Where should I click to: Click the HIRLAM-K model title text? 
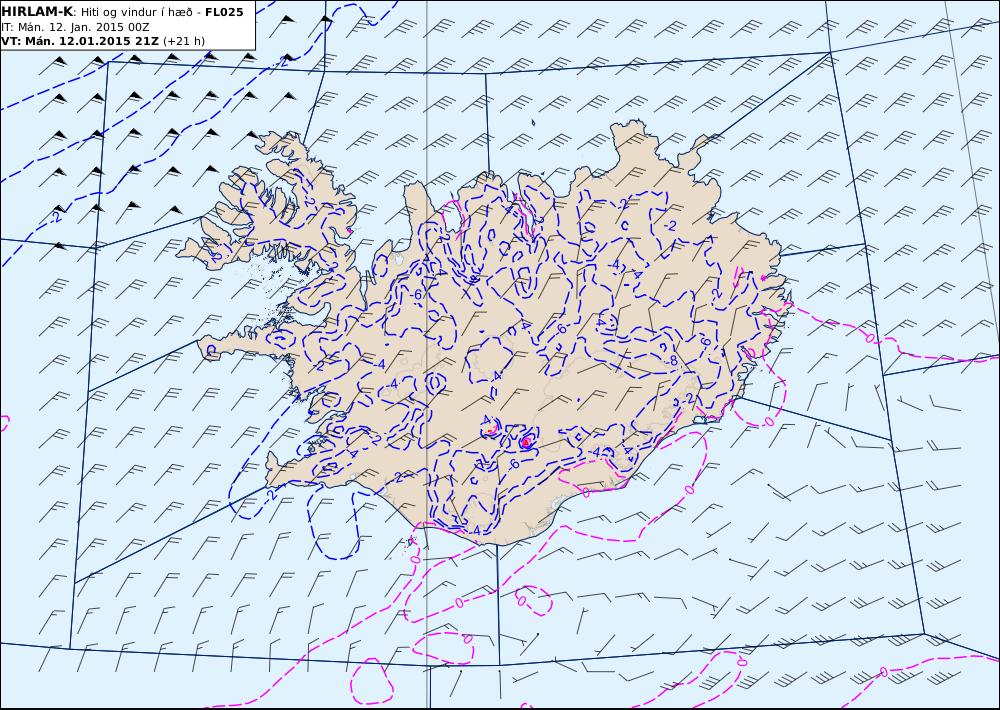(x=37, y=11)
